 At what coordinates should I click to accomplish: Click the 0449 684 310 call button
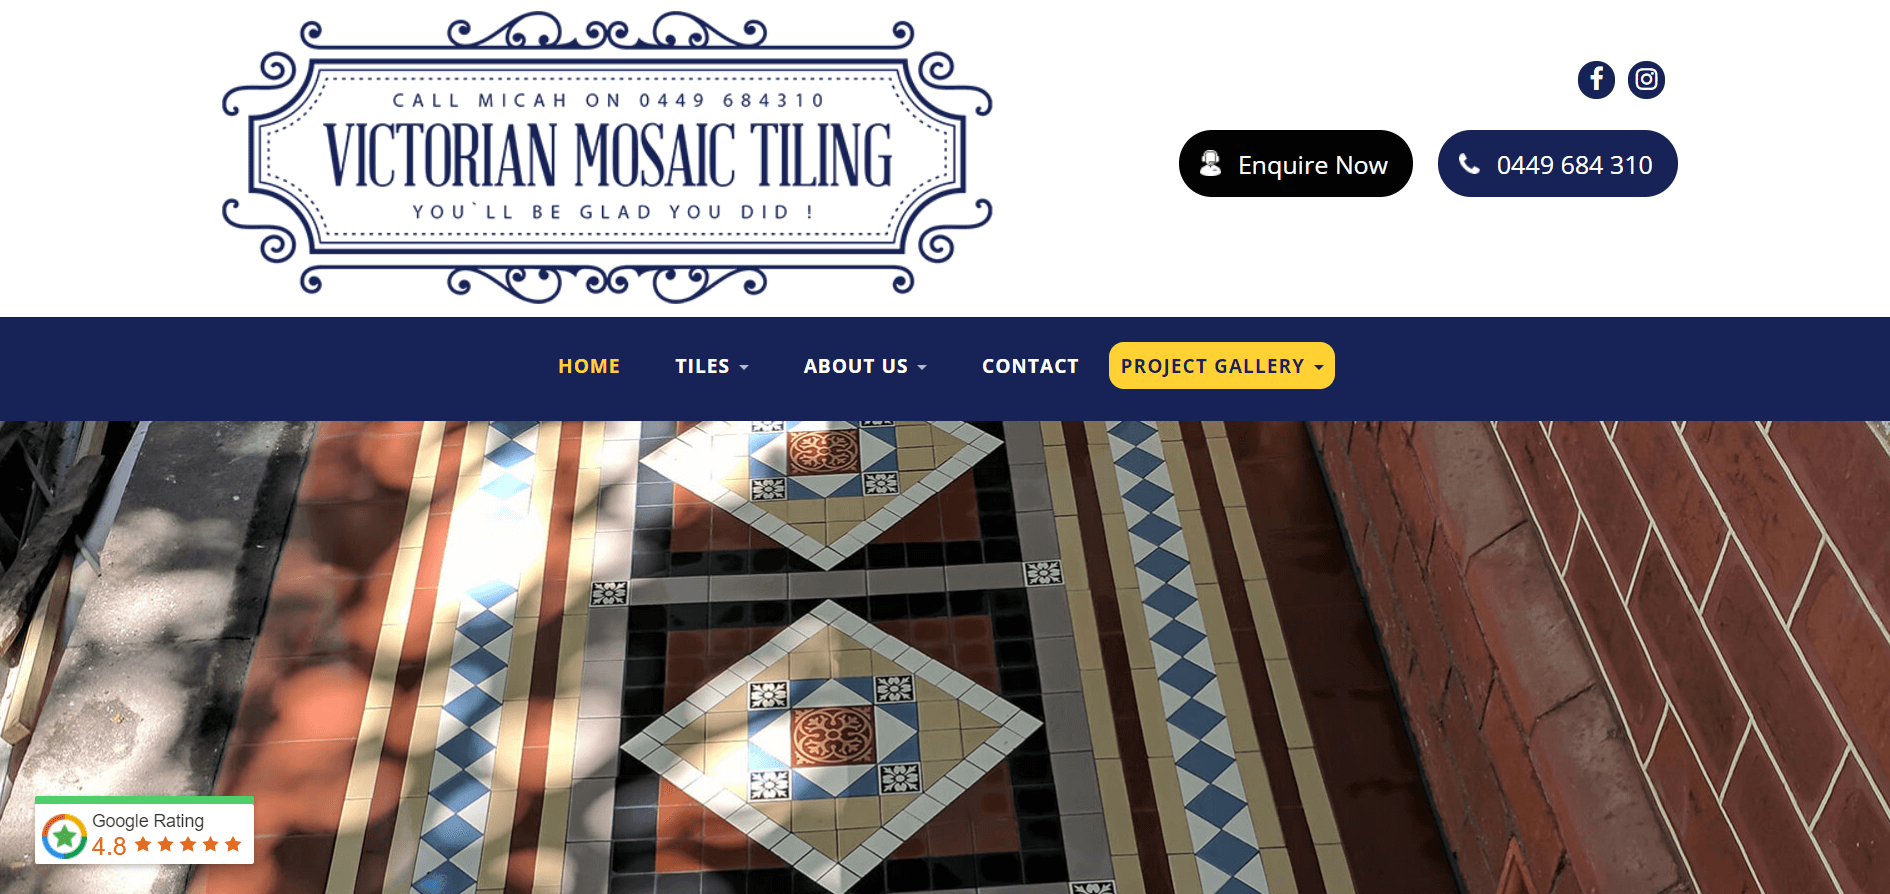click(x=1558, y=164)
